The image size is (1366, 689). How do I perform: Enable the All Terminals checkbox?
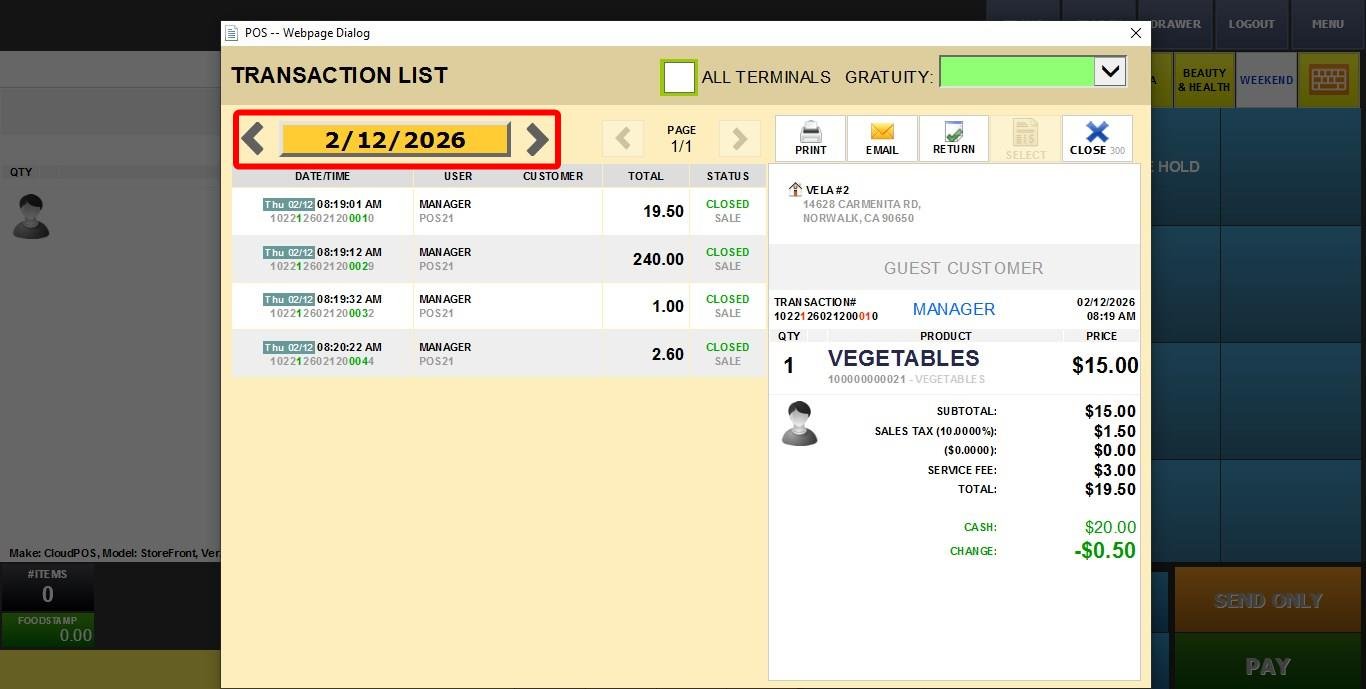coord(679,77)
